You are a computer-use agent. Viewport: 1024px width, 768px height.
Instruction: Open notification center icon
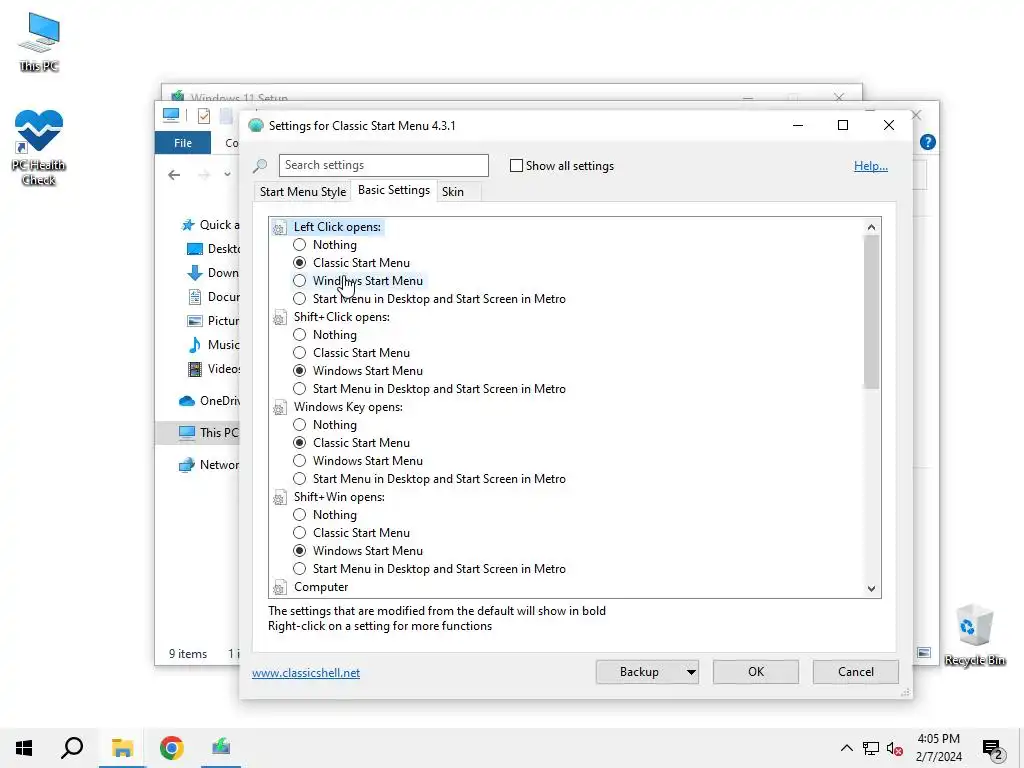tap(993, 749)
